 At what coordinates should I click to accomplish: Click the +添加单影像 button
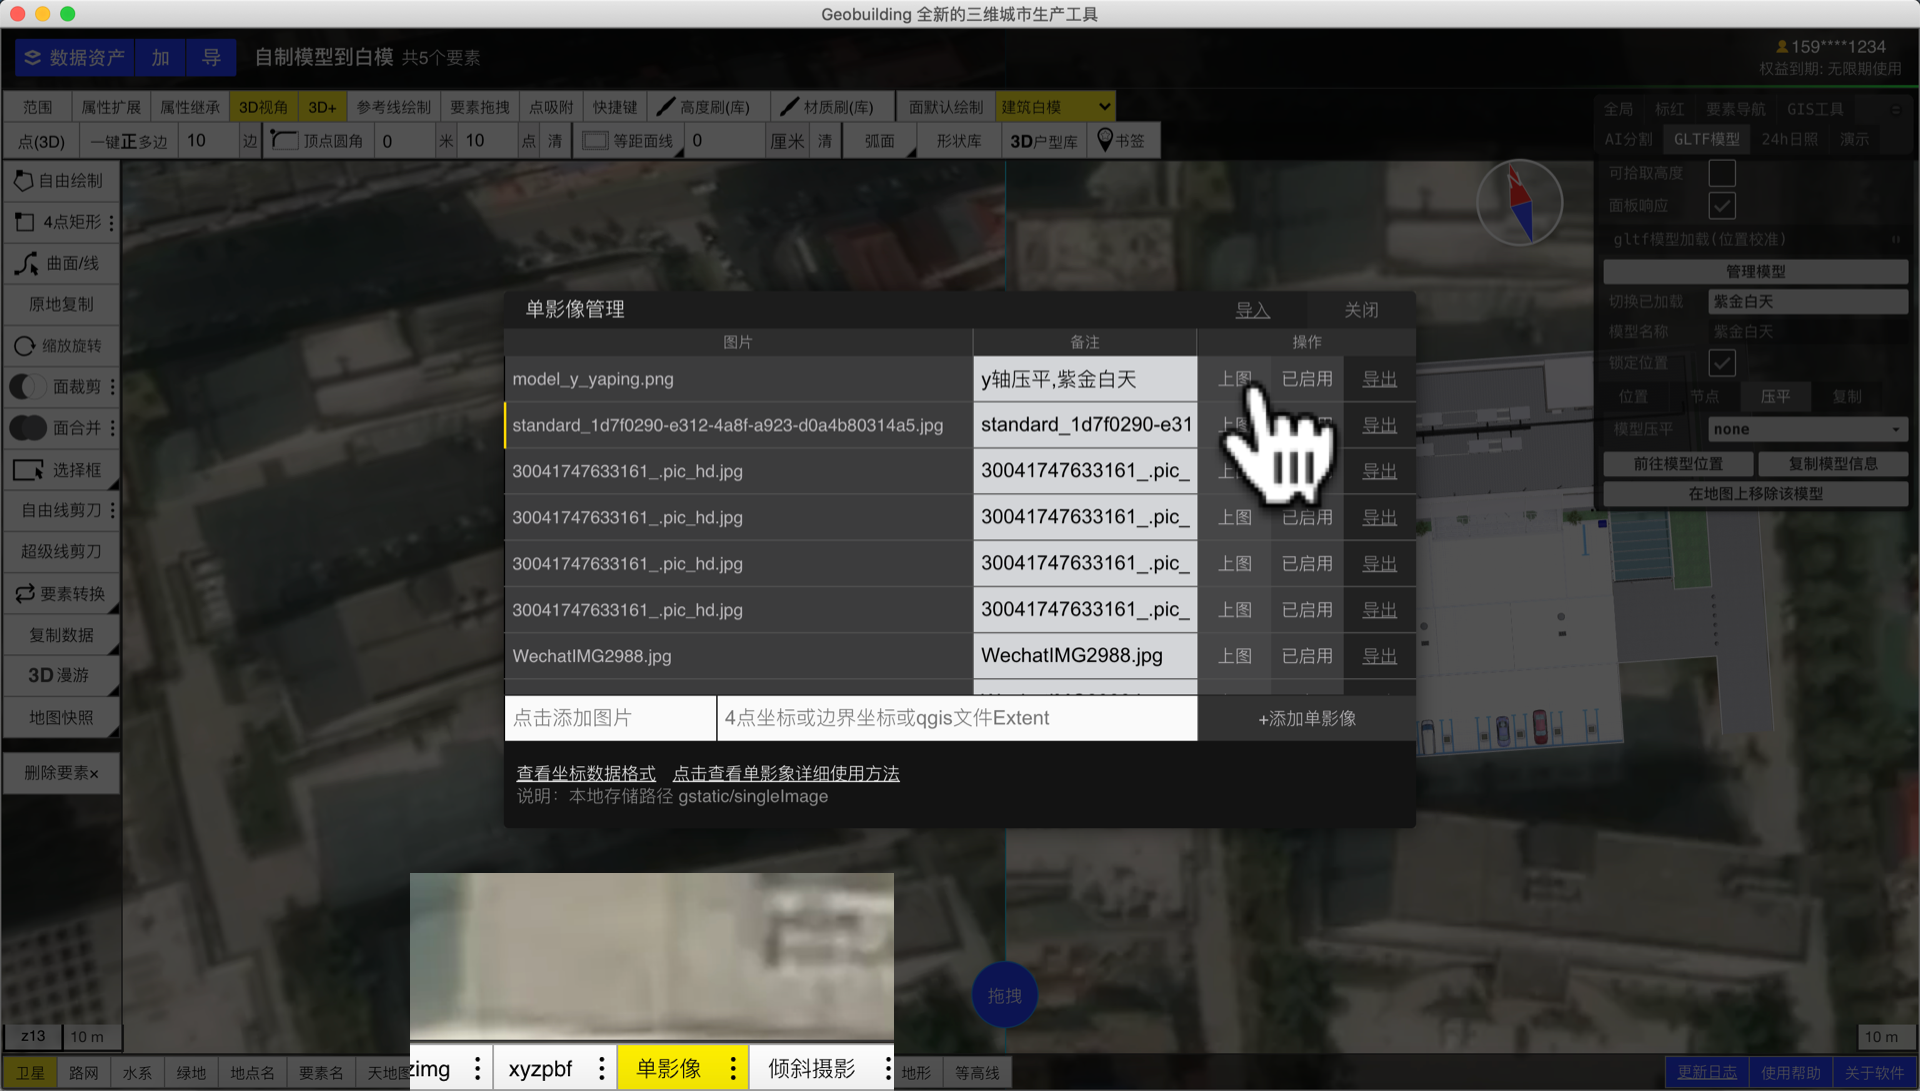[x=1306, y=719]
